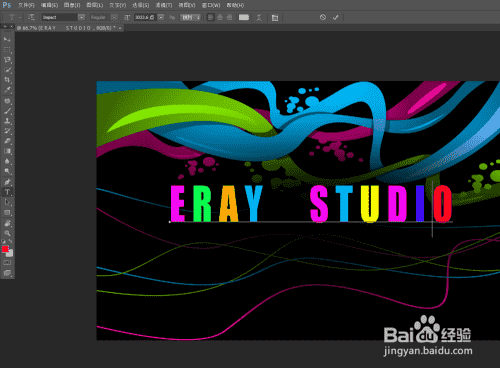Open the 视图(V) menu

[187, 5]
